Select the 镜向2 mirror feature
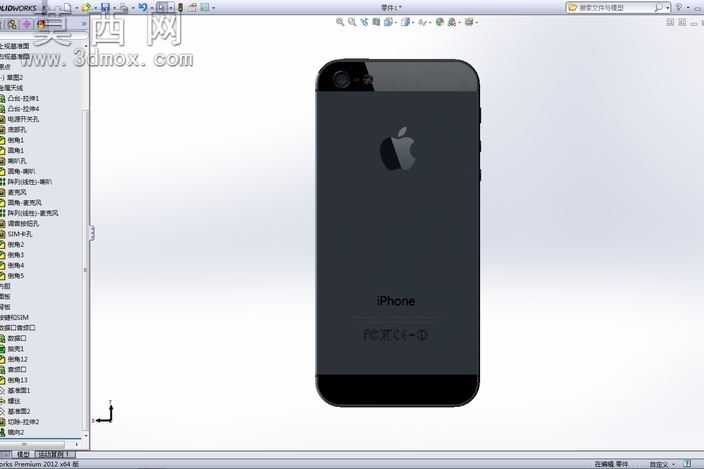 (16, 432)
